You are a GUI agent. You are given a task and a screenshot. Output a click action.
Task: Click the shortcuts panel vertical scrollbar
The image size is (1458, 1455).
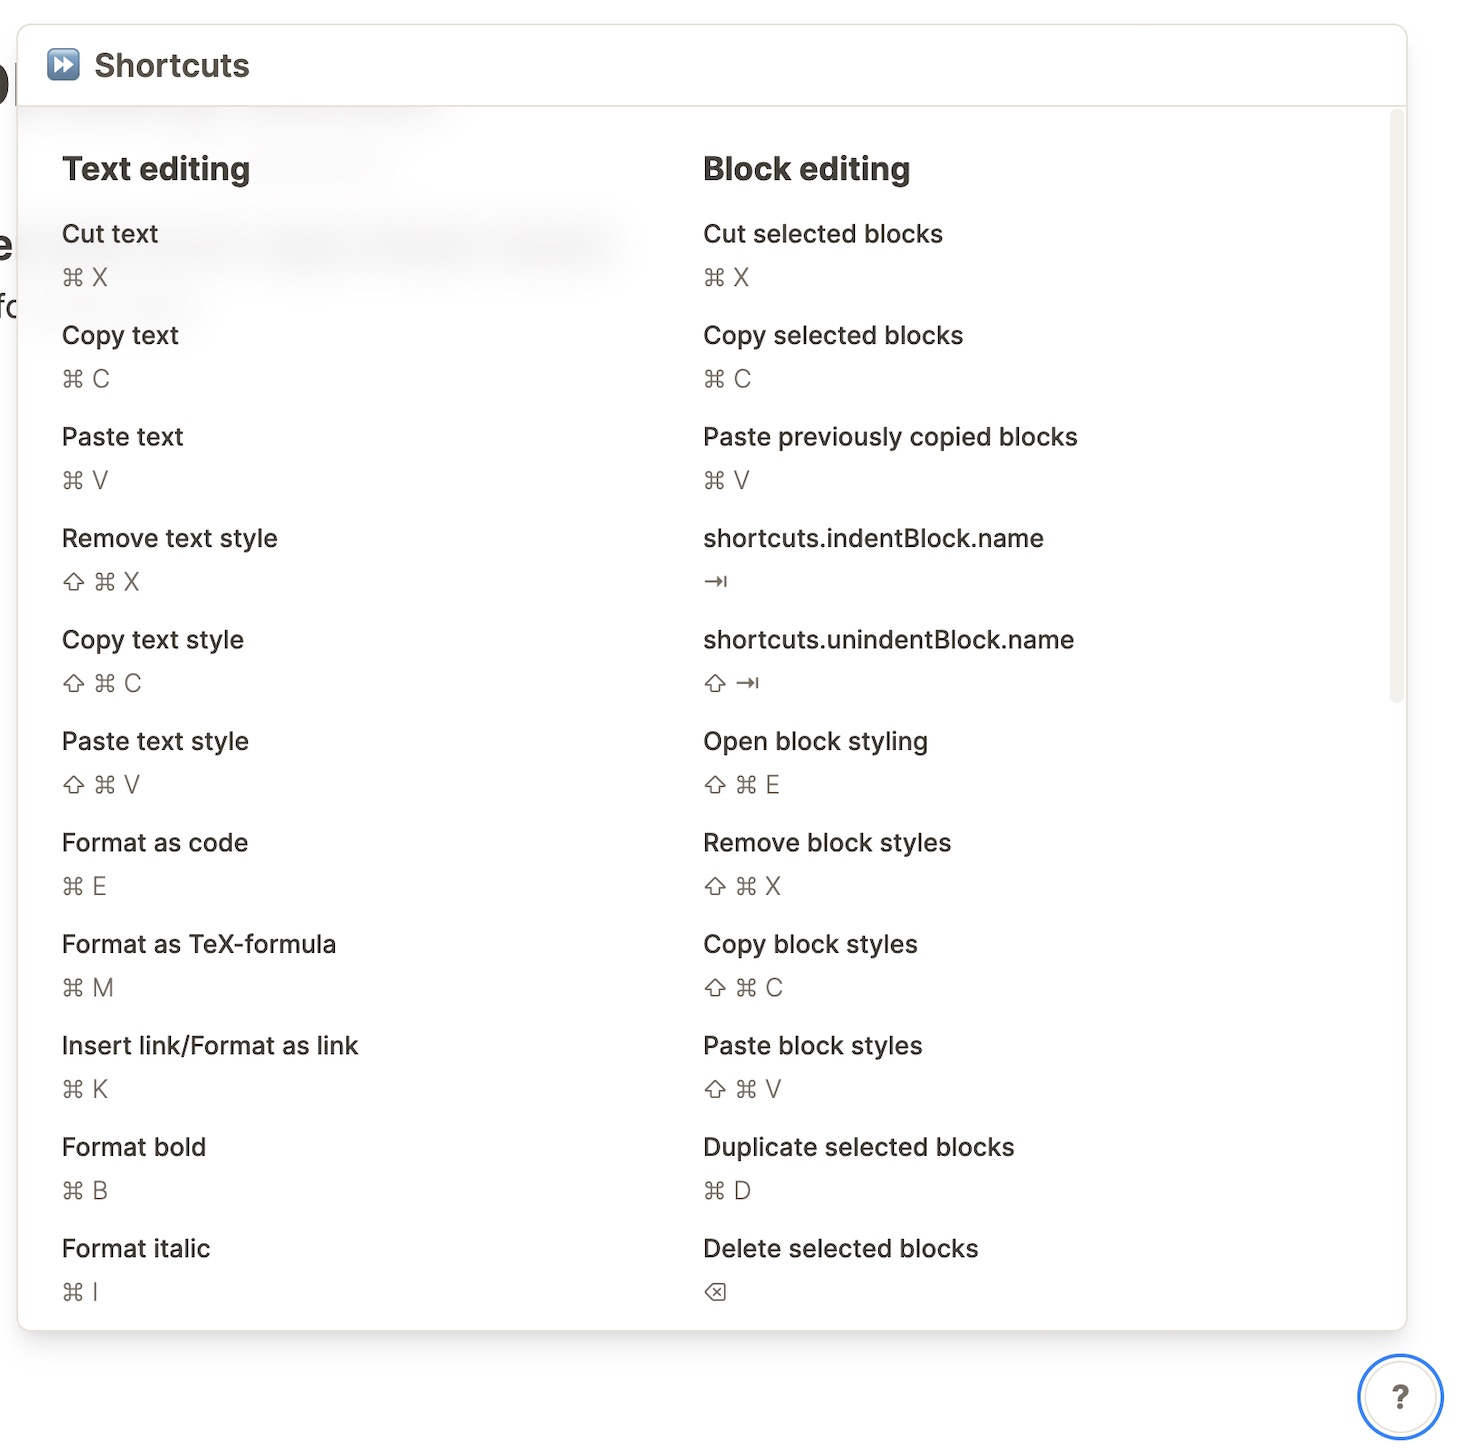(1397, 406)
